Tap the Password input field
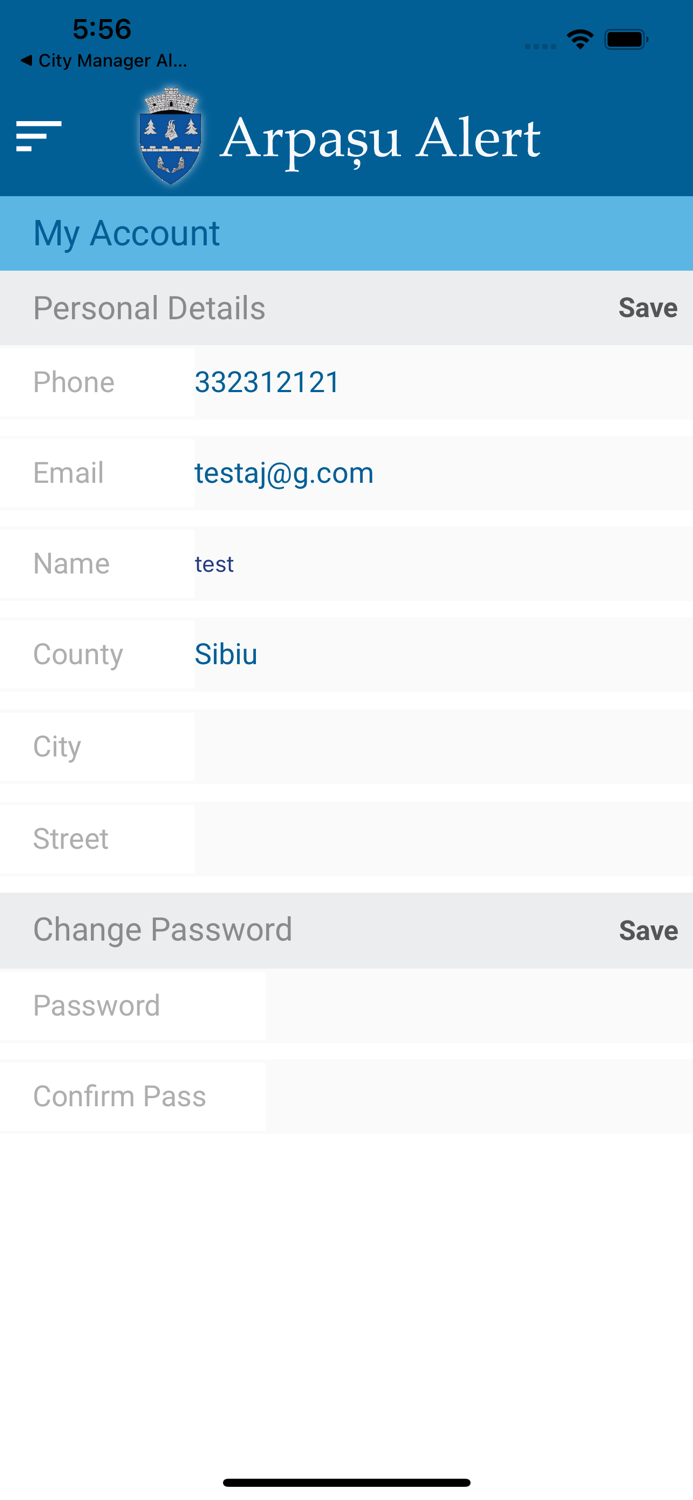 478,1005
